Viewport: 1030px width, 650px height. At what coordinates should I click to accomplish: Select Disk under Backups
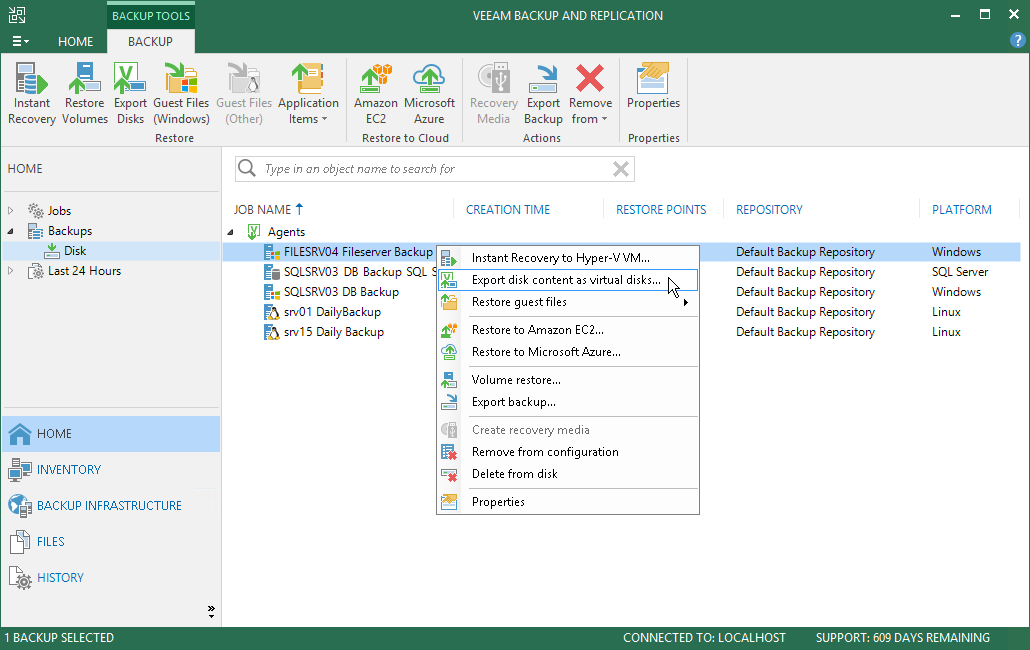coord(75,251)
